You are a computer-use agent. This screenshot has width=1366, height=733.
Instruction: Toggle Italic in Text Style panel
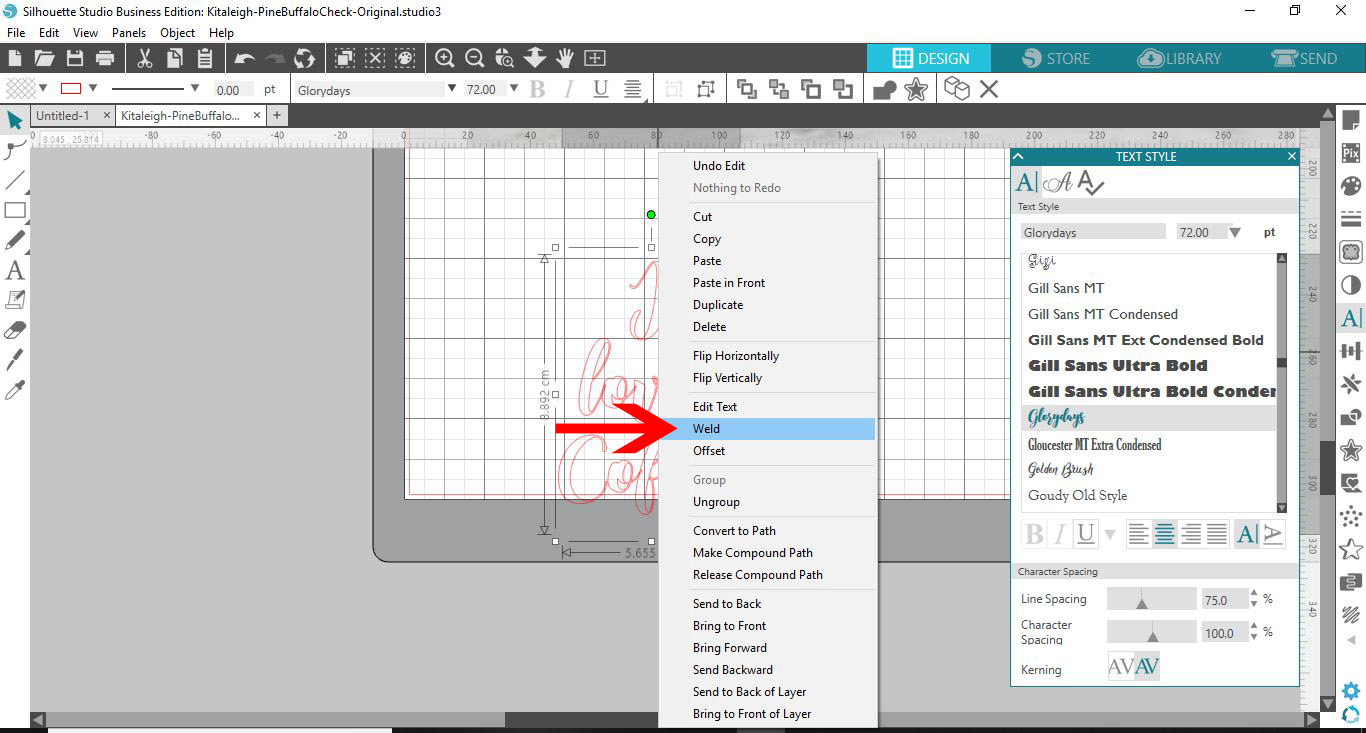[1060, 534]
